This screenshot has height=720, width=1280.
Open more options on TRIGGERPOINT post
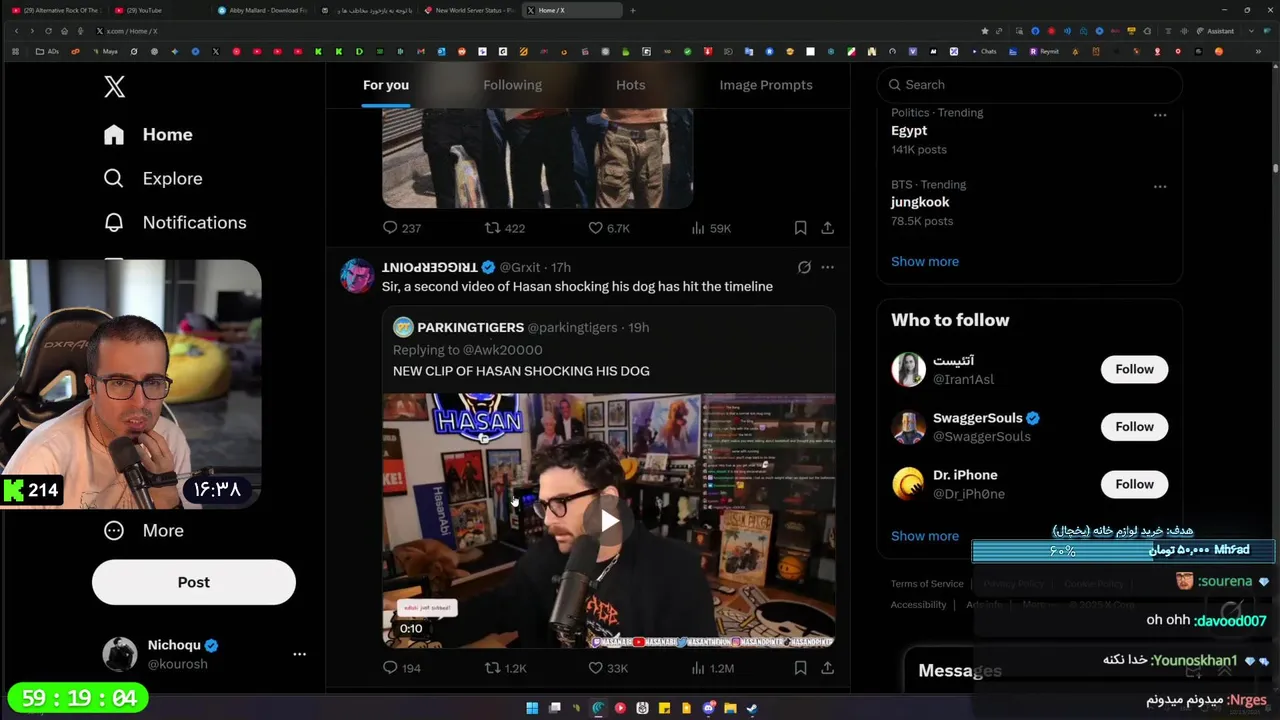pos(828,267)
